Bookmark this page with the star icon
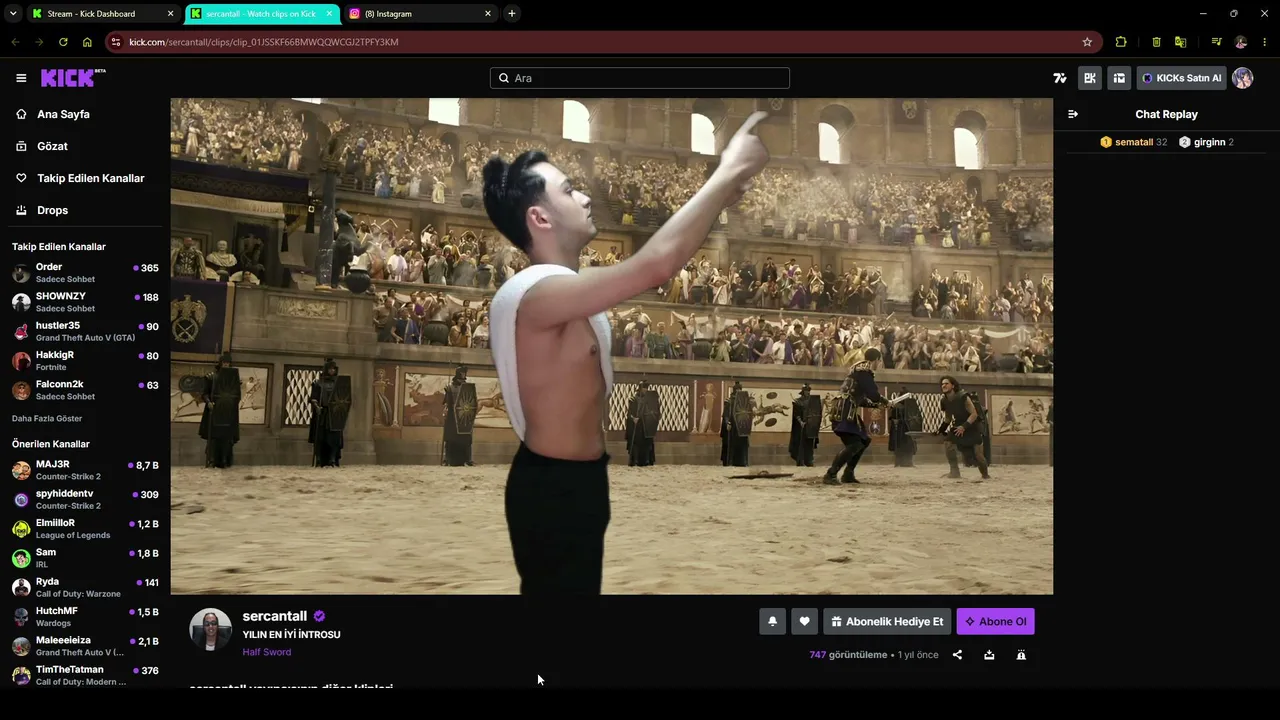 click(x=1087, y=42)
